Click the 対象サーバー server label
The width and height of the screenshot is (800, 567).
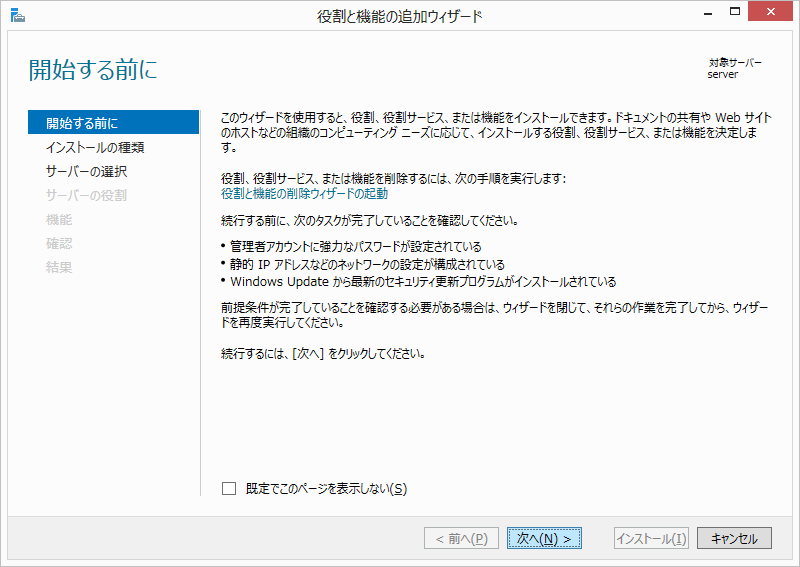point(734,68)
